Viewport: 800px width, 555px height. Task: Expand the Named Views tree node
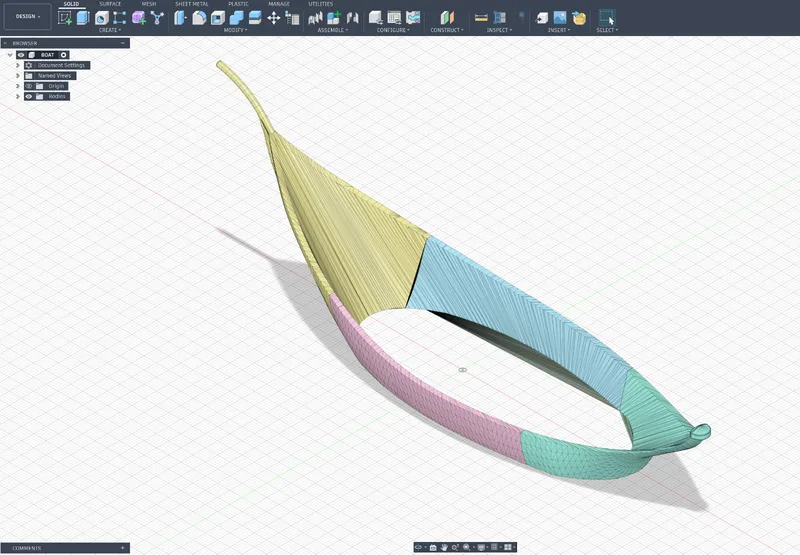pos(18,76)
